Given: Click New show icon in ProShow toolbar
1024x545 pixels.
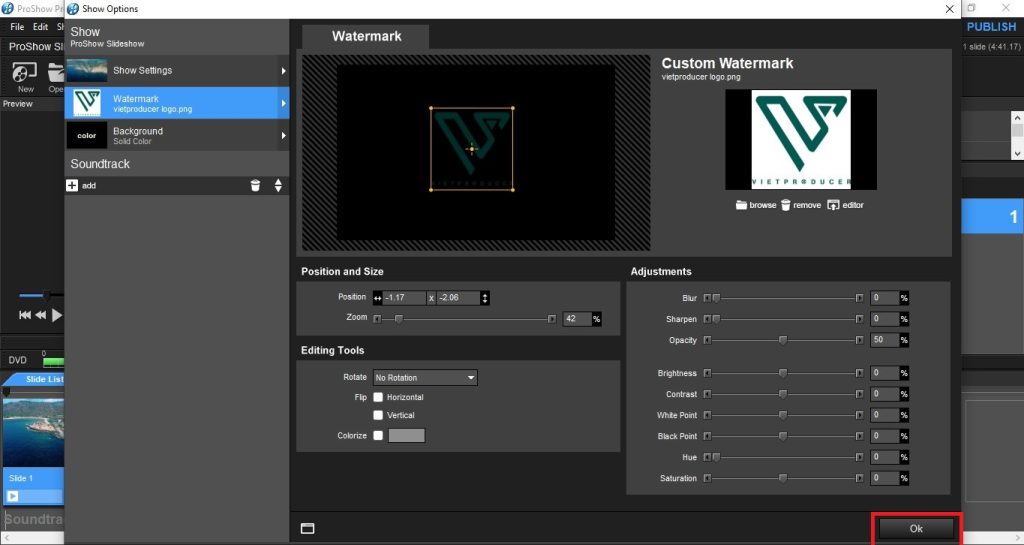Looking at the screenshot, I should 25,78.
